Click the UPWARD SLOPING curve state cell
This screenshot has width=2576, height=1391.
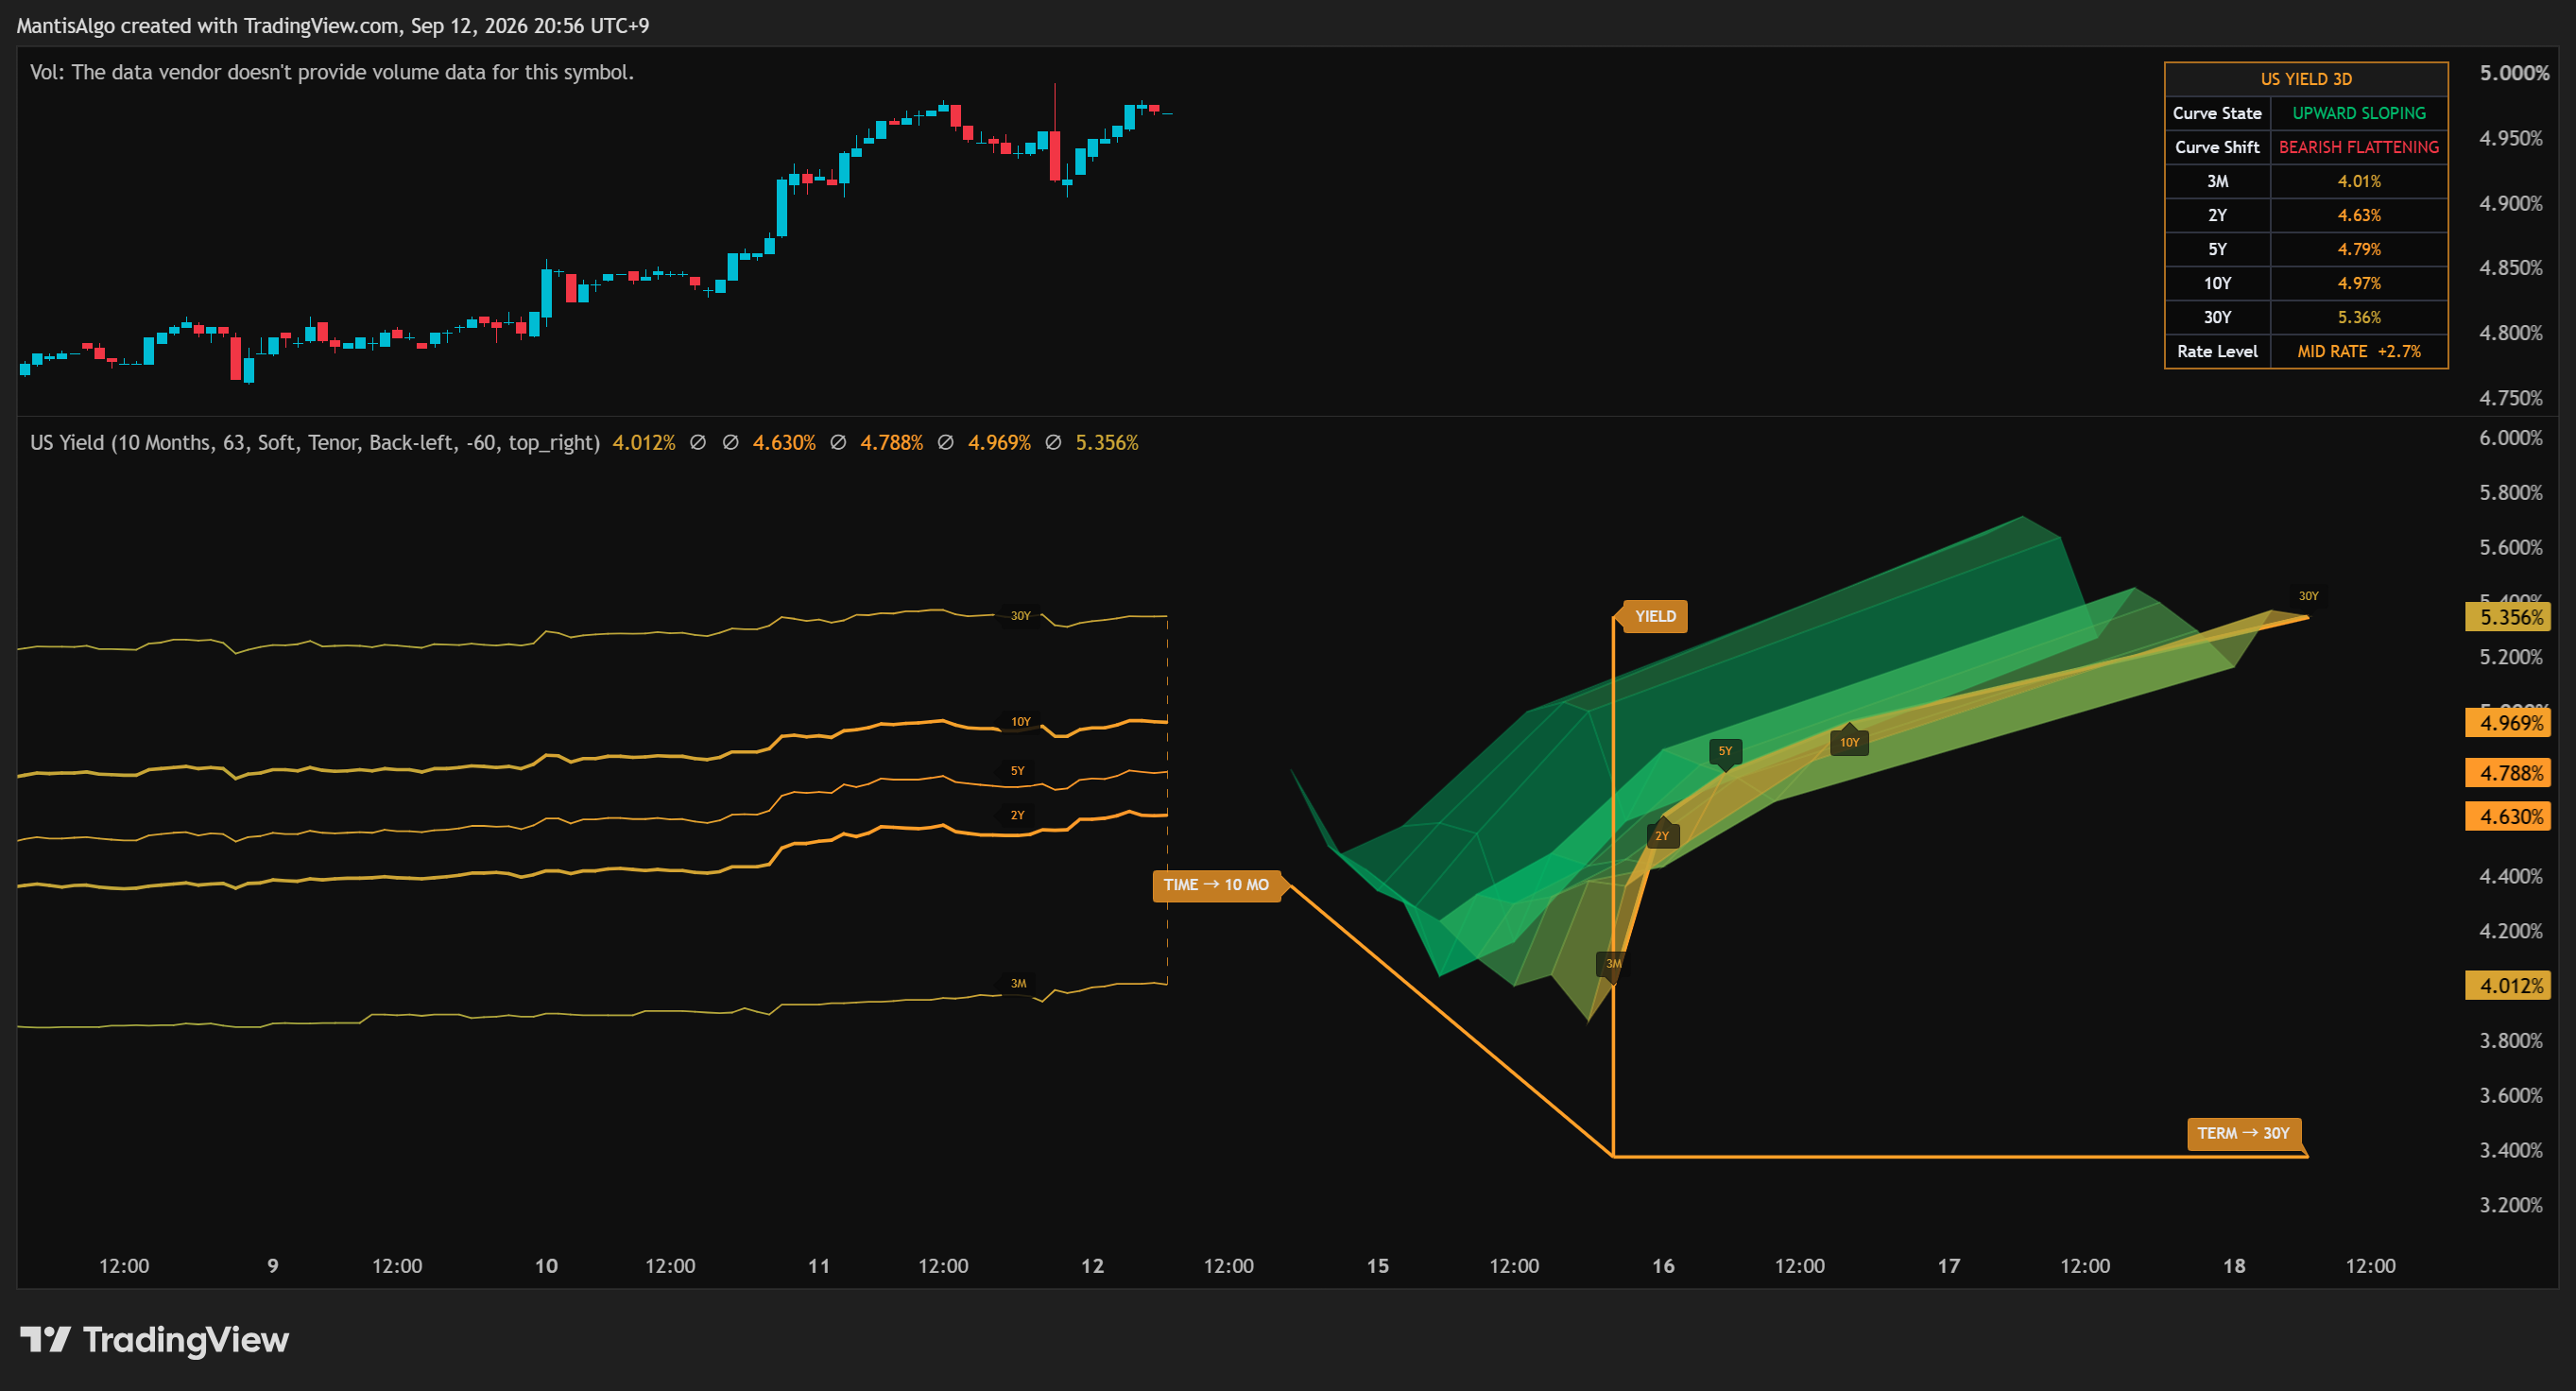(x=2358, y=113)
